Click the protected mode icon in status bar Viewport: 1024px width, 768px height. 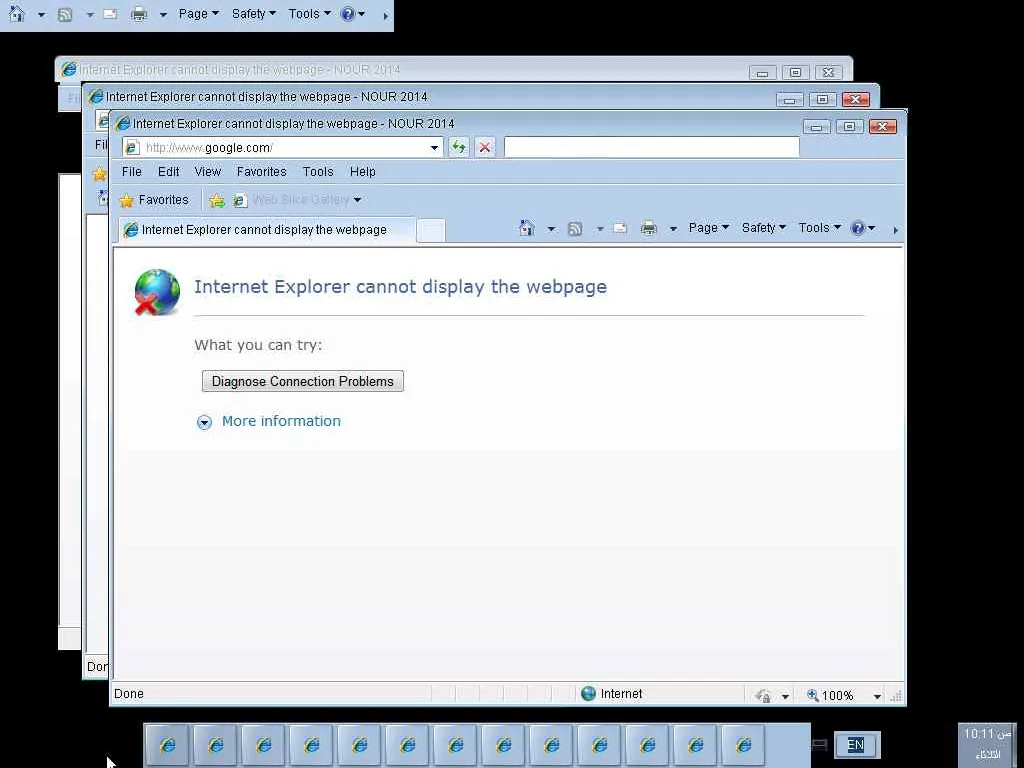coord(763,696)
